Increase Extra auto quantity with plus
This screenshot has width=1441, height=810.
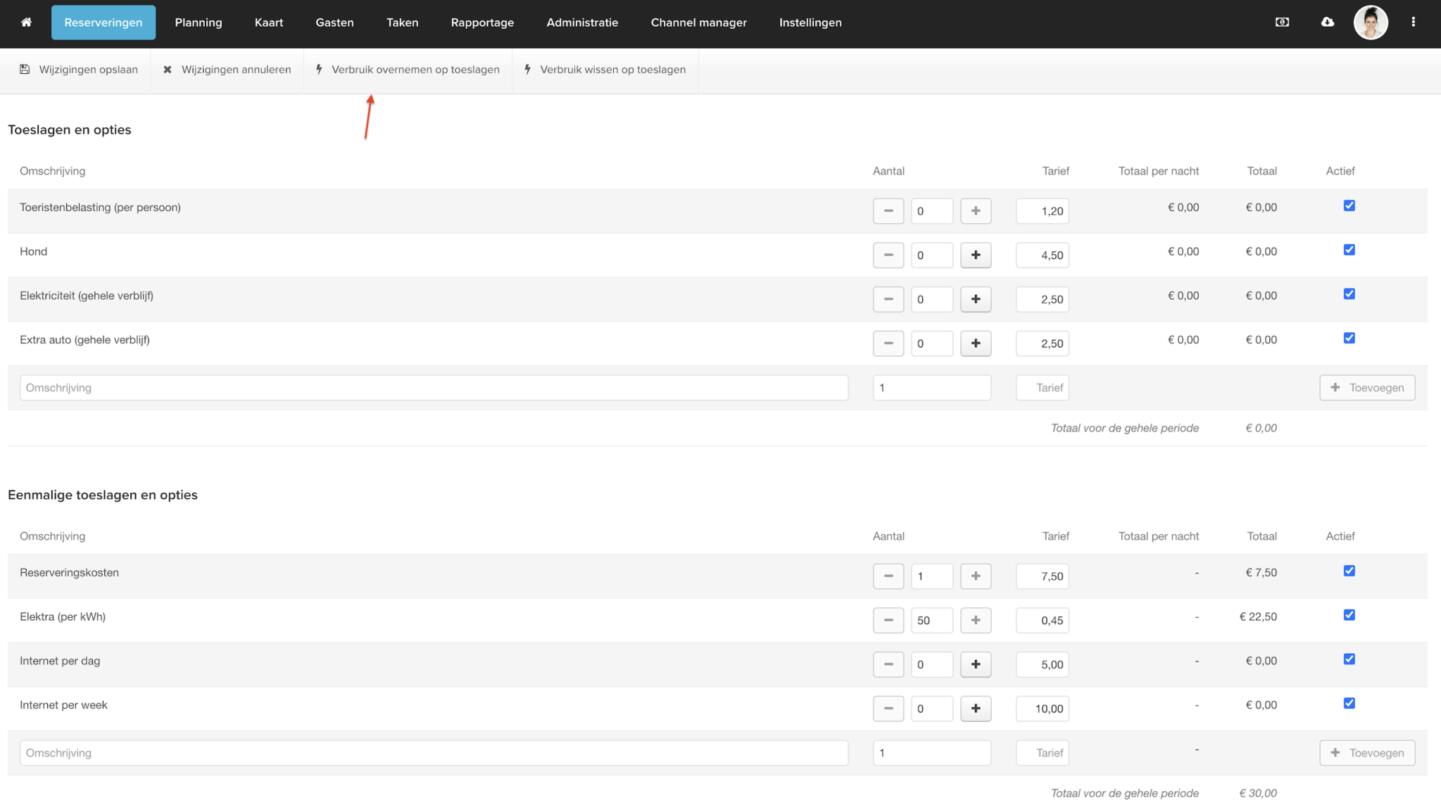[975, 343]
